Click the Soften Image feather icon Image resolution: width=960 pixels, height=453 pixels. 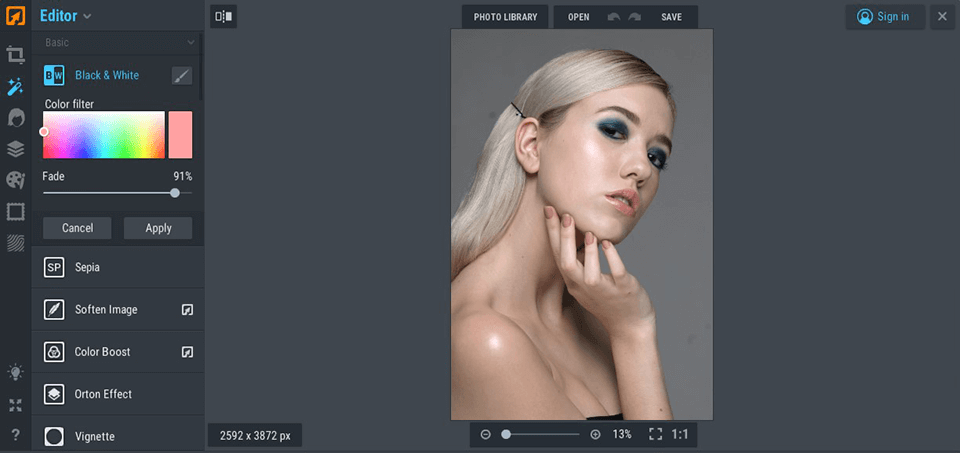click(54, 310)
